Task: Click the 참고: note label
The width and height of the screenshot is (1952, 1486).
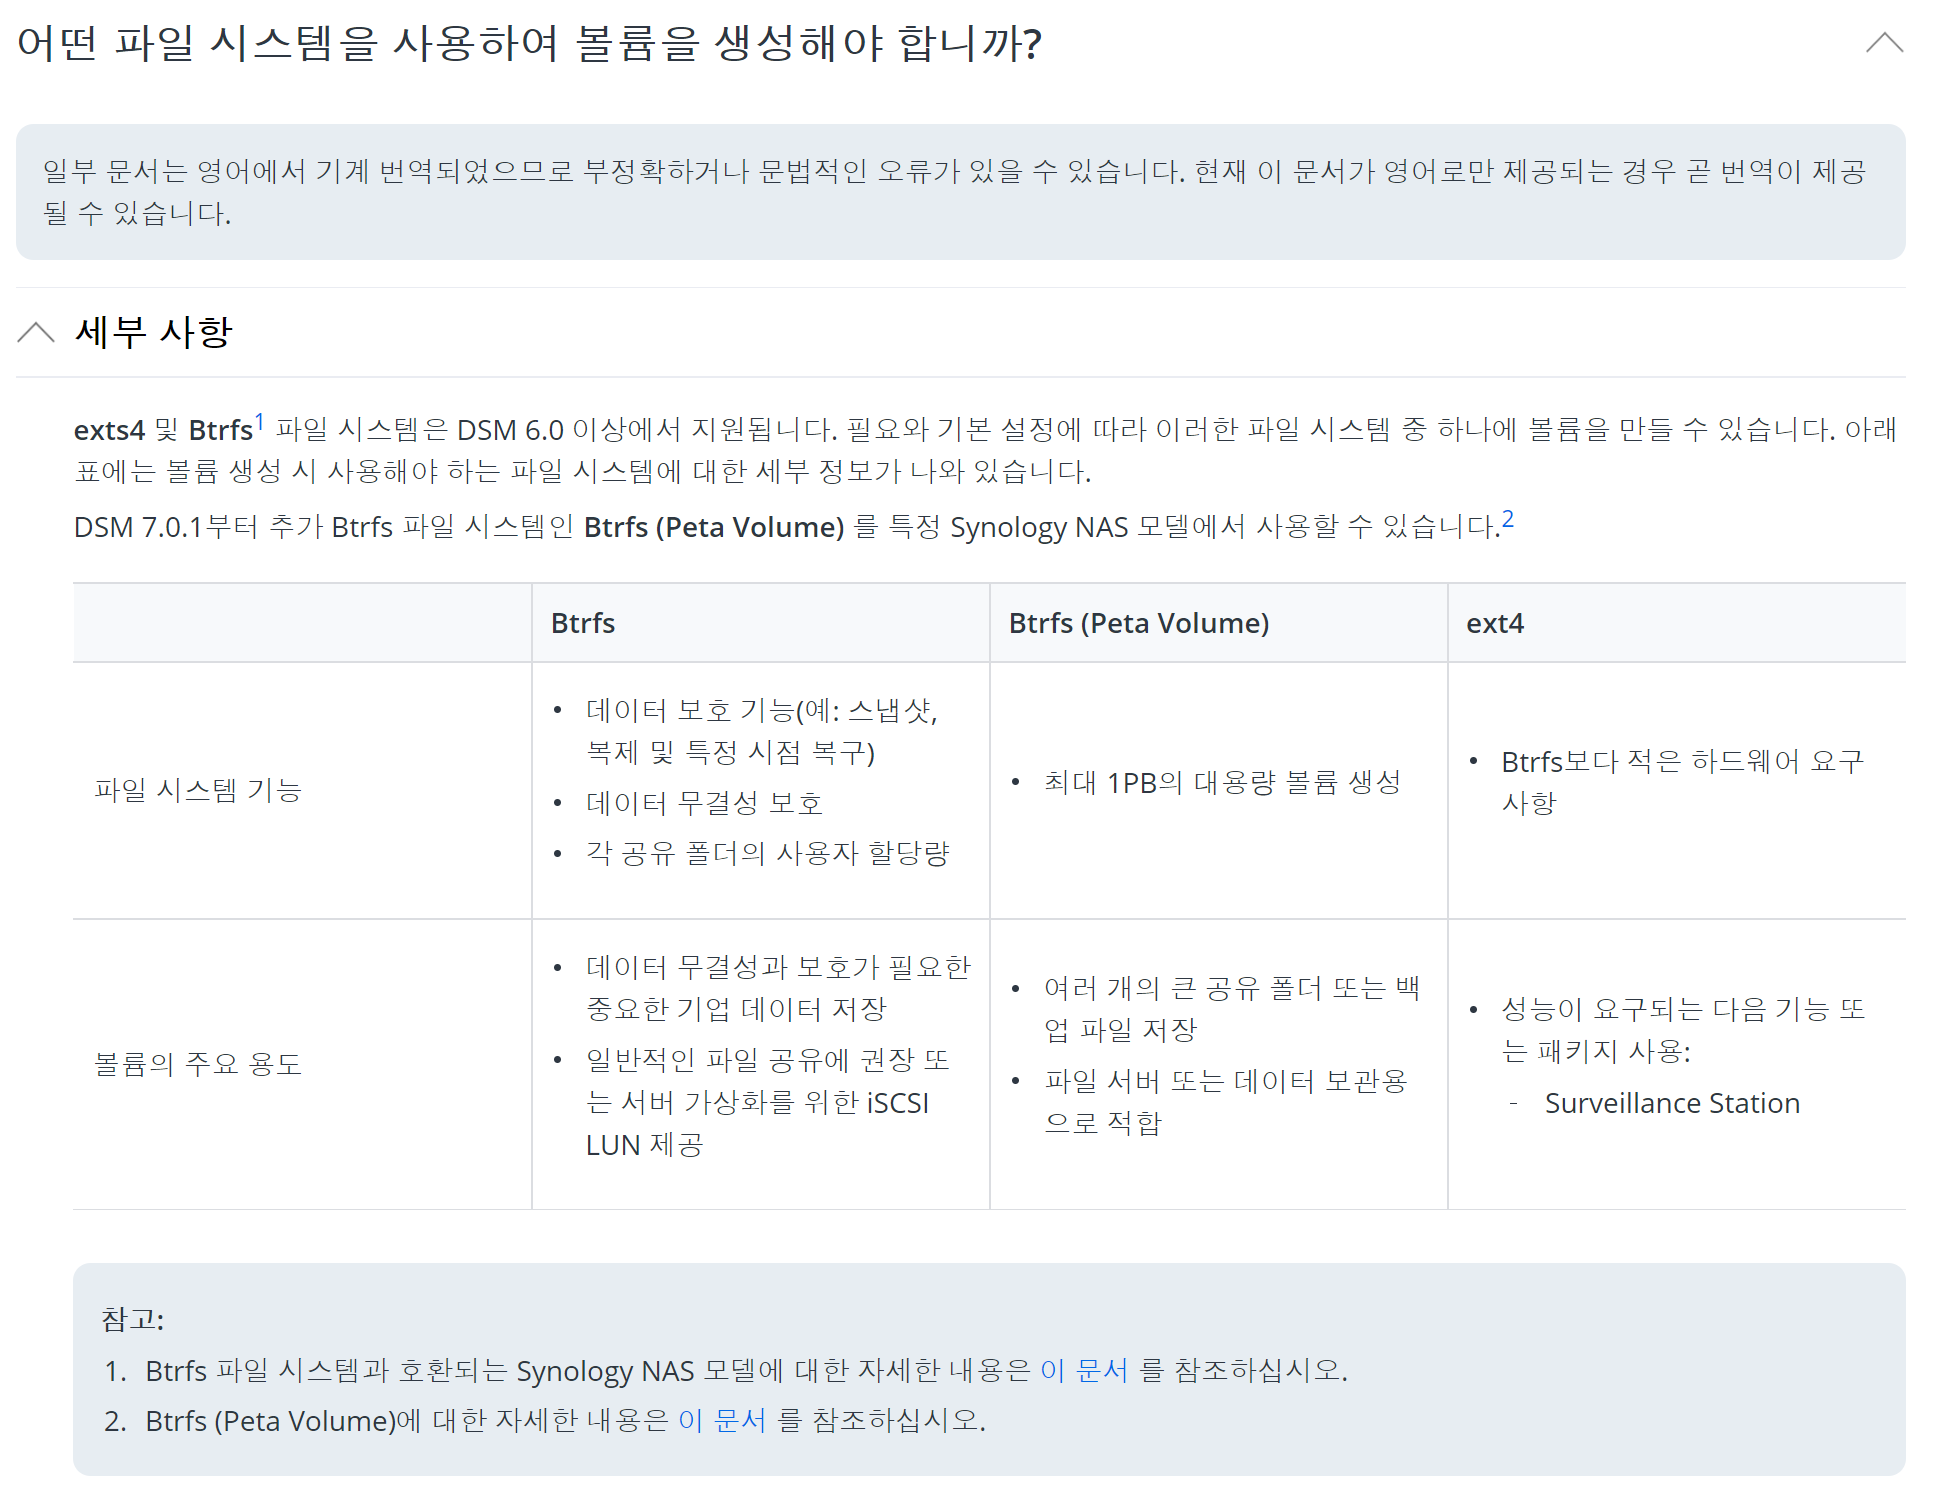Action: click(132, 1319)
